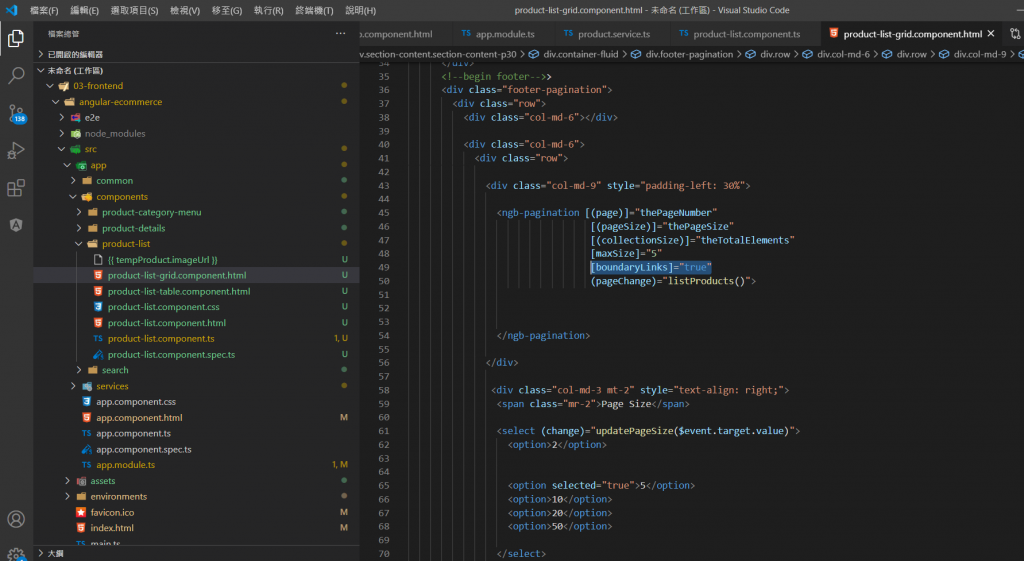Screen dimensions: 1024x561
Task: Open the Angular extension icon in activity bar
Action: (16, 225)
